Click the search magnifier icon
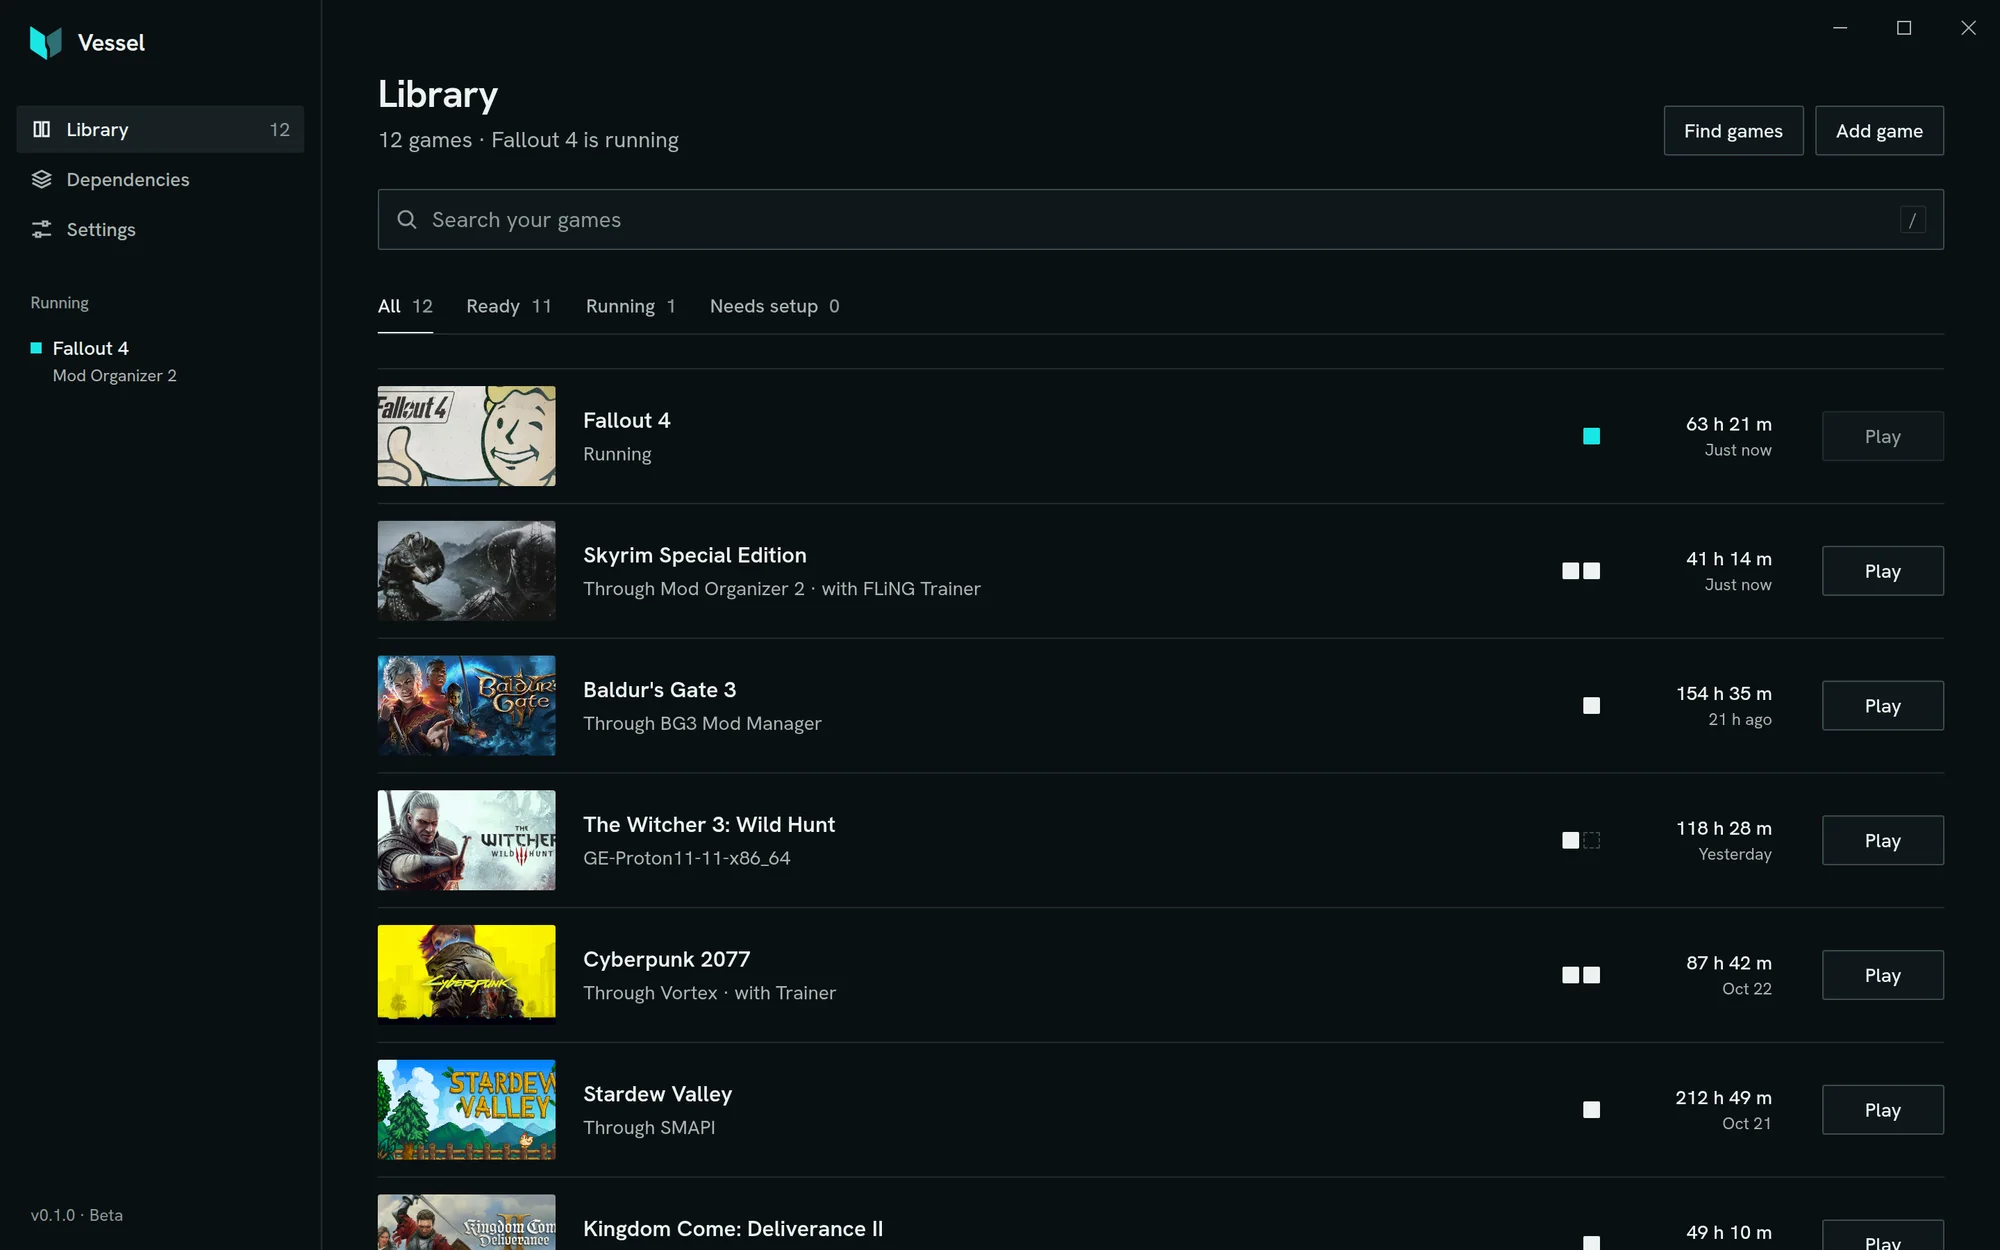Screen dimensions: 2000x1250 tap(407, 219)
